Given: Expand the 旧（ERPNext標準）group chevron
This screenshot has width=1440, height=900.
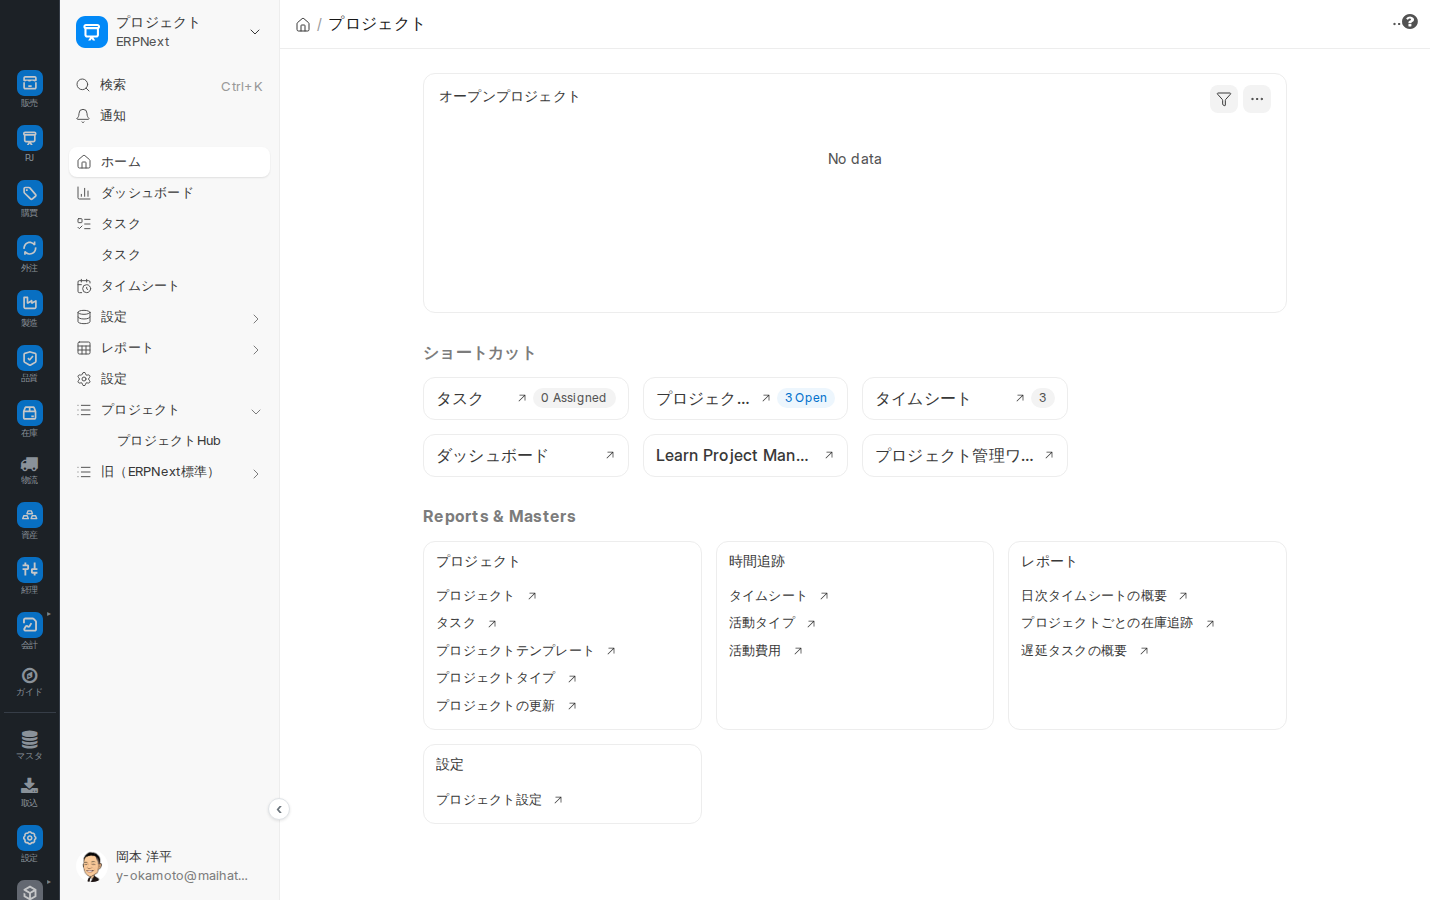Looking at the screenshot, I should [x=256, y=473].
